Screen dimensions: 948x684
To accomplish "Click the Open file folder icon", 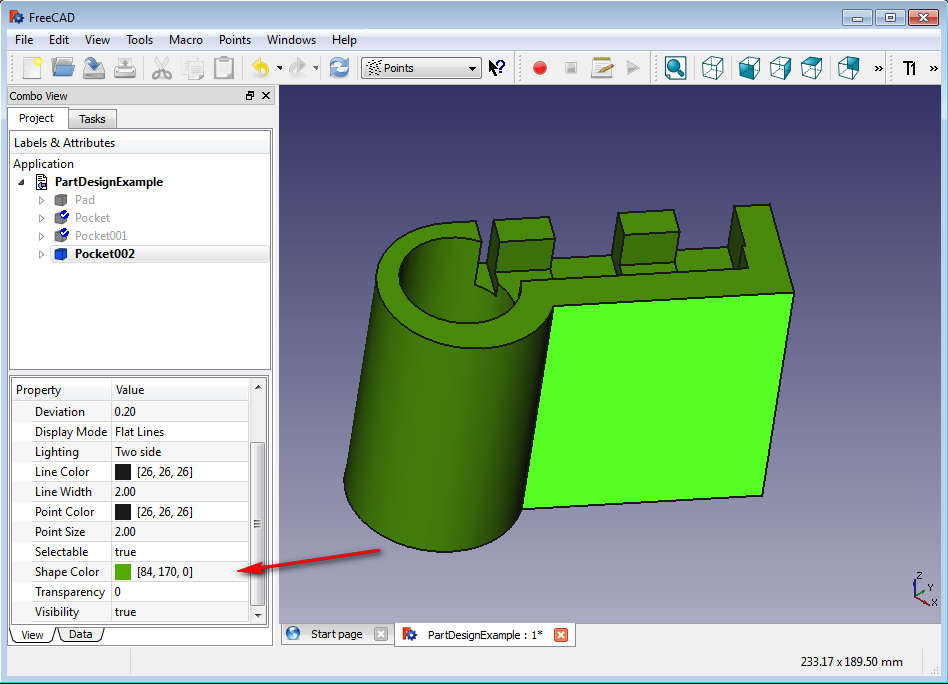I will click(63, 68).
